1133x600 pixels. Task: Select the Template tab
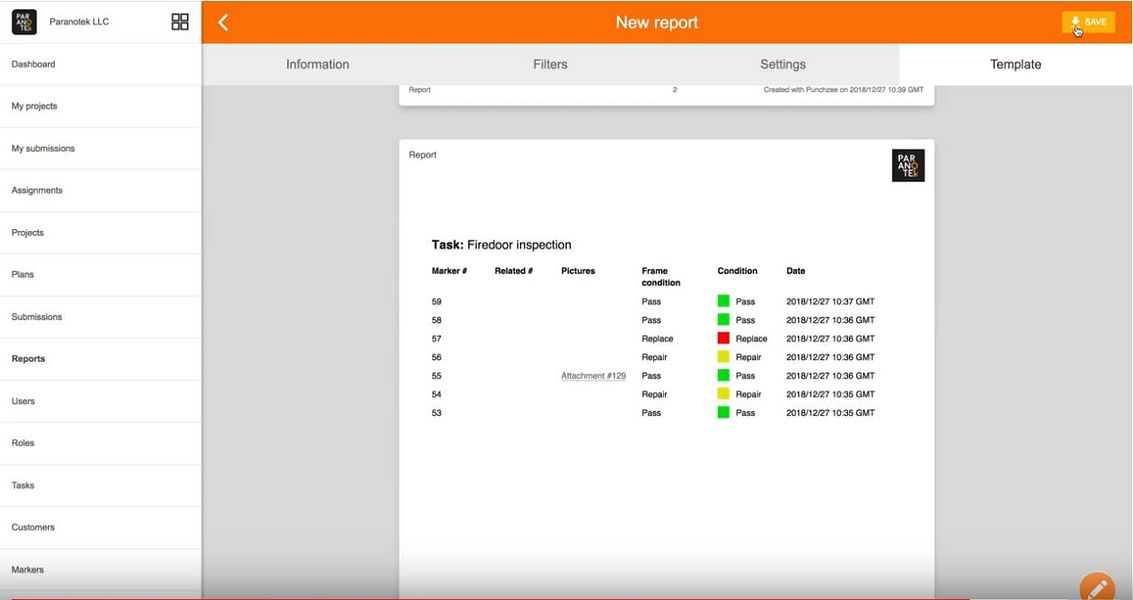click(1015, 64)
